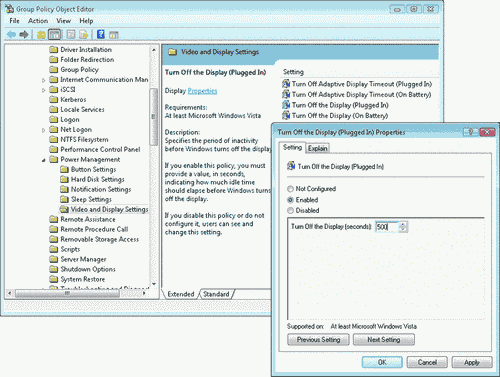Click scroll-up arrow of the tree pane
Image resolution: width=500 pixels, height=377 pixels.
click(154, 50)
